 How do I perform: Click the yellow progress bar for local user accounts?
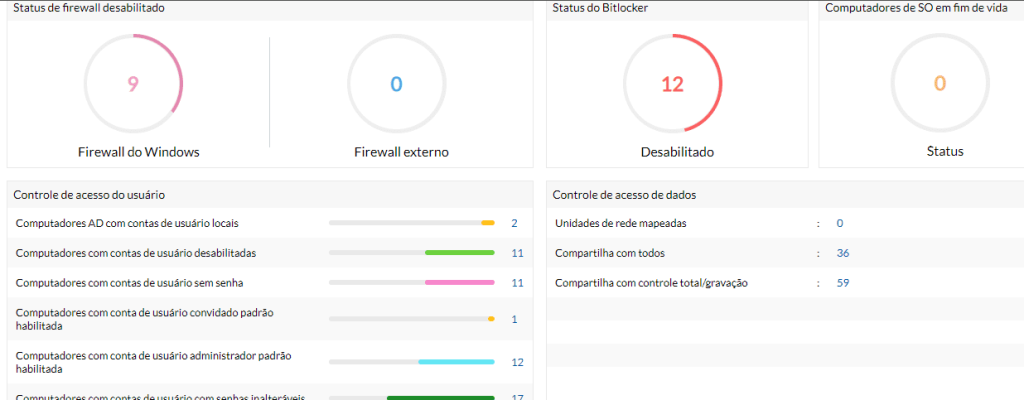click(x=488, y=223)
